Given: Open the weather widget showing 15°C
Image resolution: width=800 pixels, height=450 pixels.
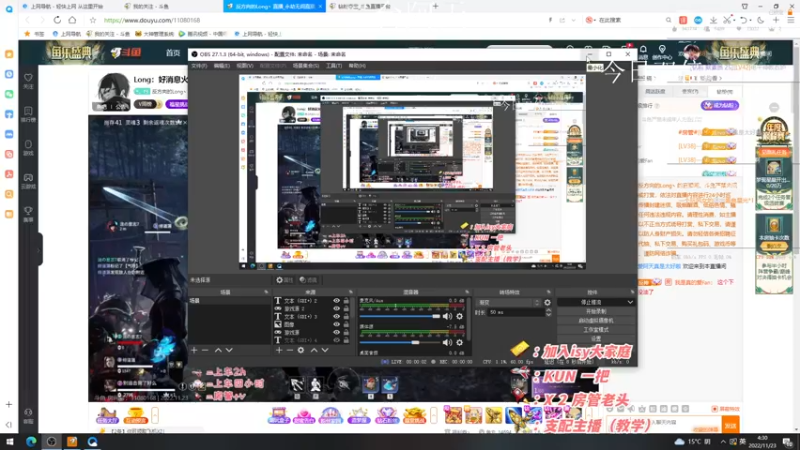Looking at the screenshot, I should [x=692, y=441].
